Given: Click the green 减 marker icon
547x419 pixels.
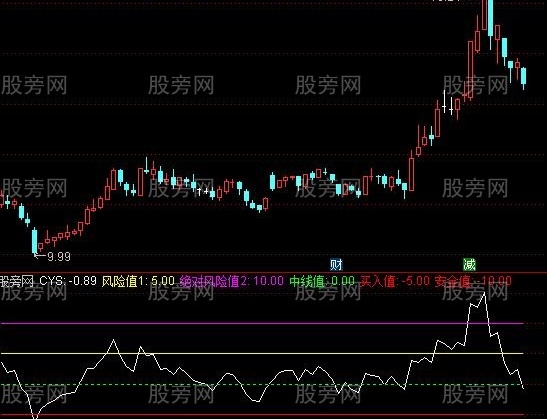Looking at the screenshot, I should pyautogui.click(x=469, y=265).
